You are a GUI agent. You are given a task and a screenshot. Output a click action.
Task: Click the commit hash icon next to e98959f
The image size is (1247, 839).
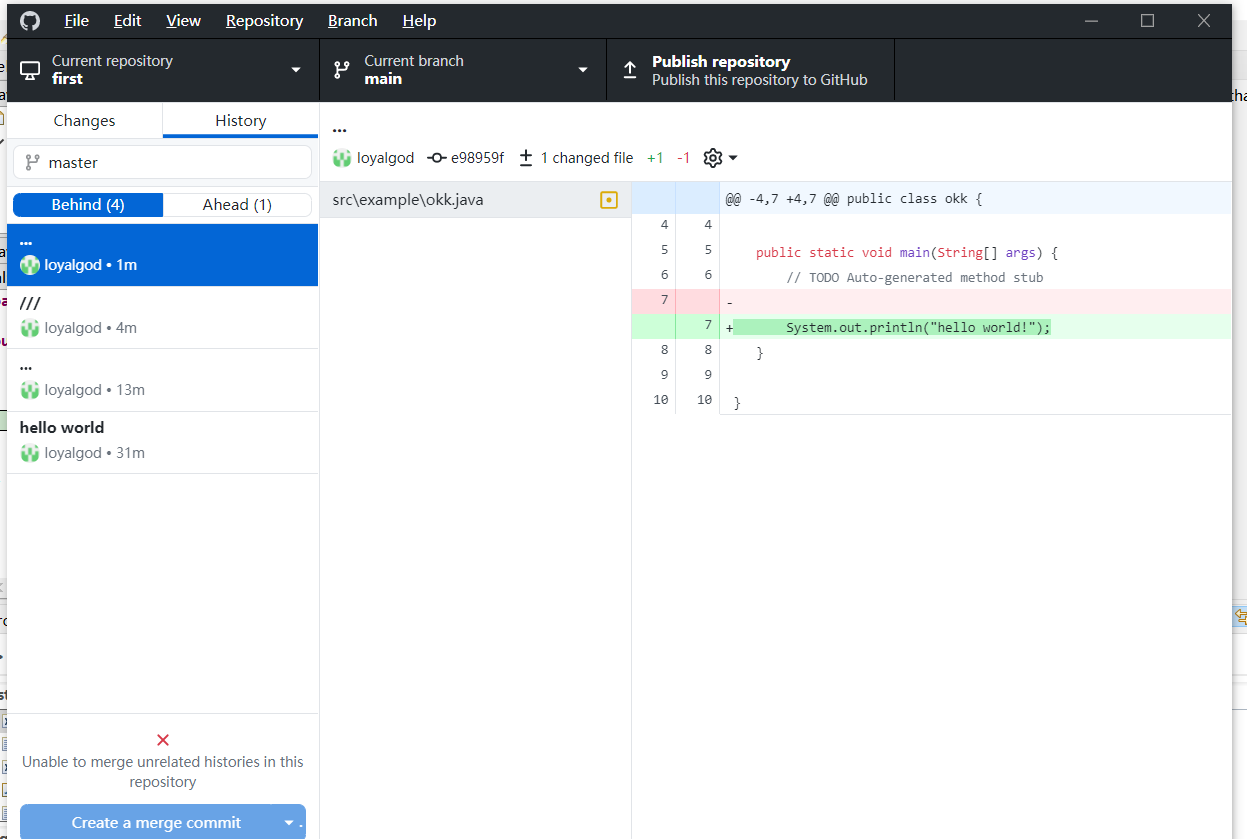pyautogui.click(x=437, y=158)
